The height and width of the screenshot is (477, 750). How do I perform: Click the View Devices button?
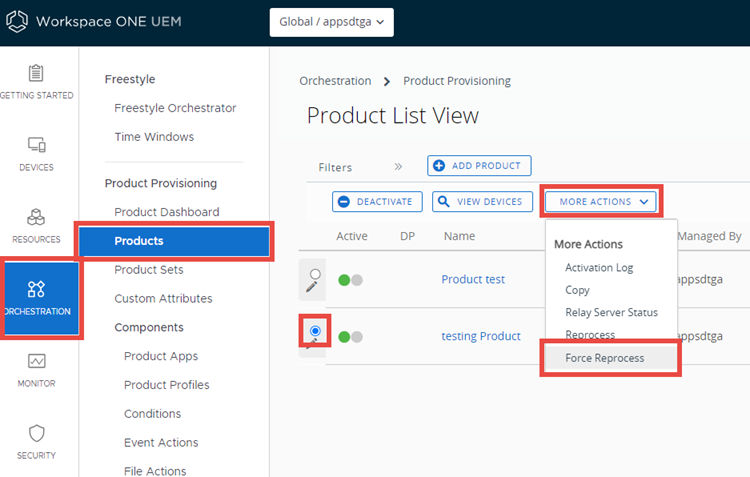coord(483,202)
